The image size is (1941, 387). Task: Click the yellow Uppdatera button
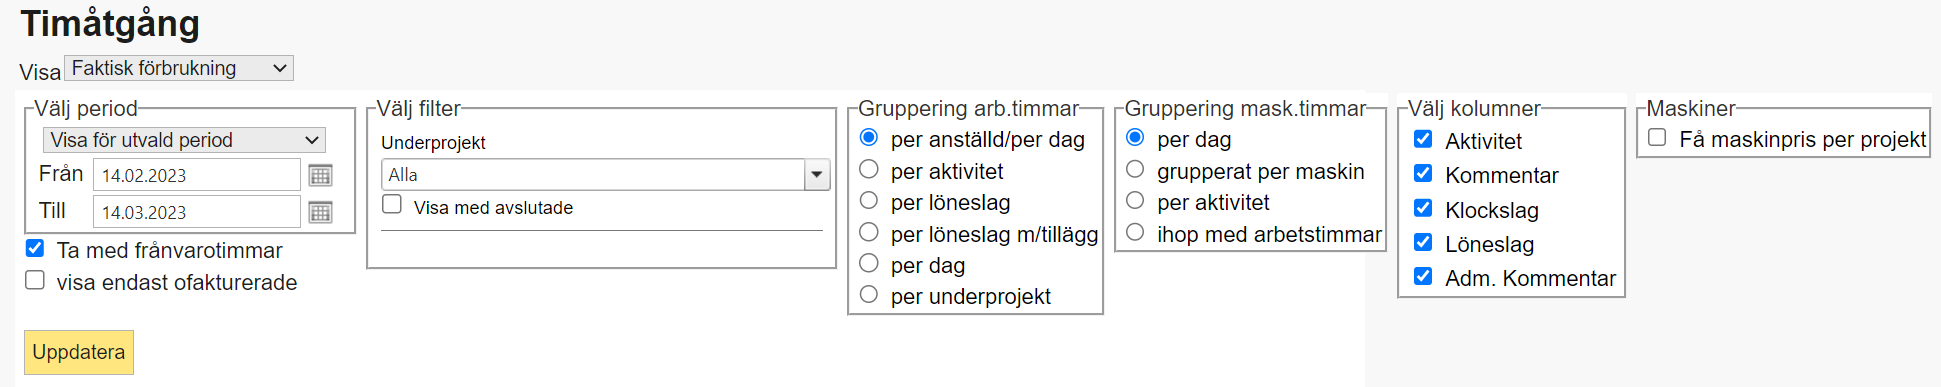(x=79, y=352)
